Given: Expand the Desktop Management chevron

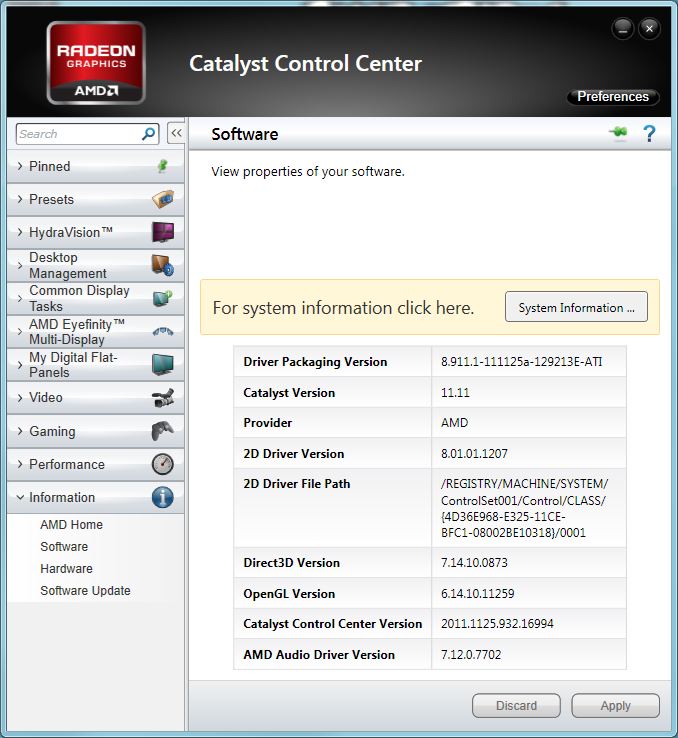Looking at the screenshot, I should [20, 265].
